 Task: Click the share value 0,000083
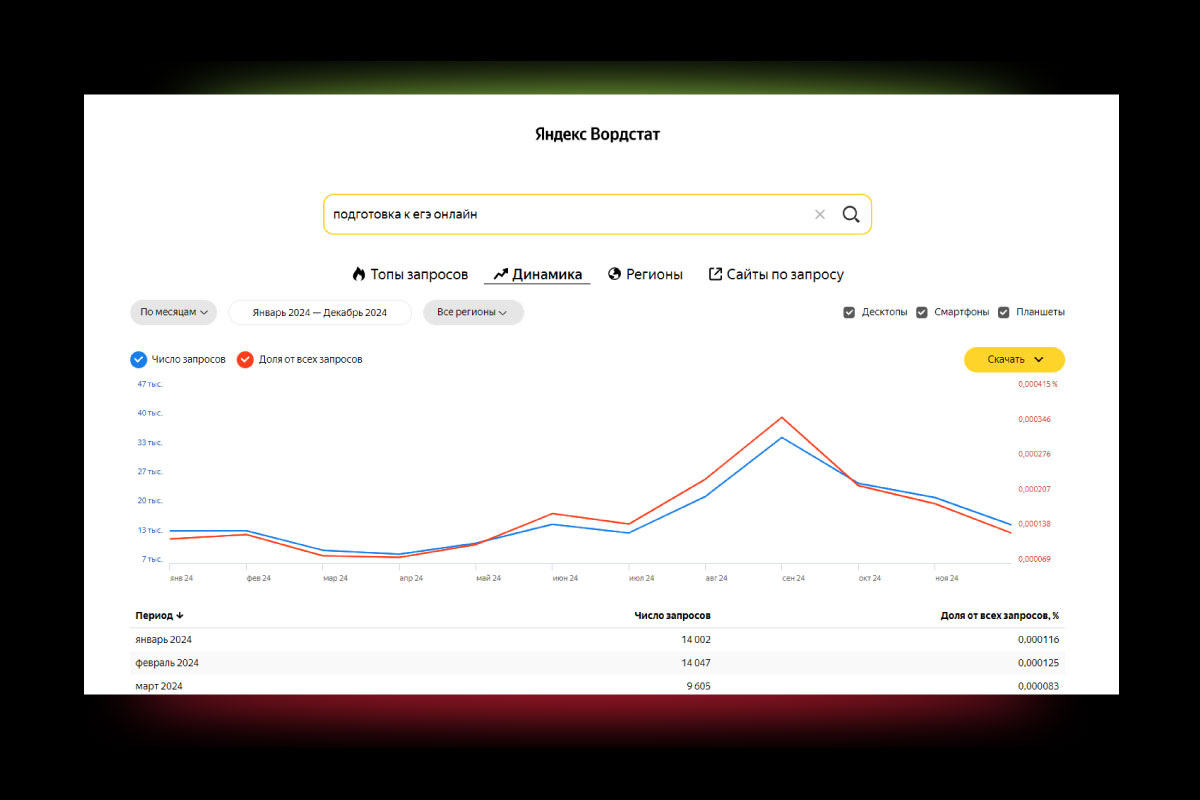(1039, 686)
